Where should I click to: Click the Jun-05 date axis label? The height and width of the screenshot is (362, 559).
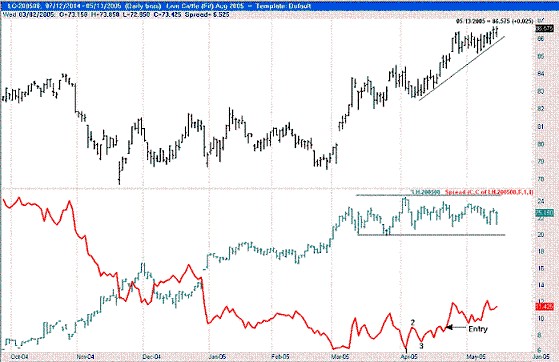click(541, 357)
